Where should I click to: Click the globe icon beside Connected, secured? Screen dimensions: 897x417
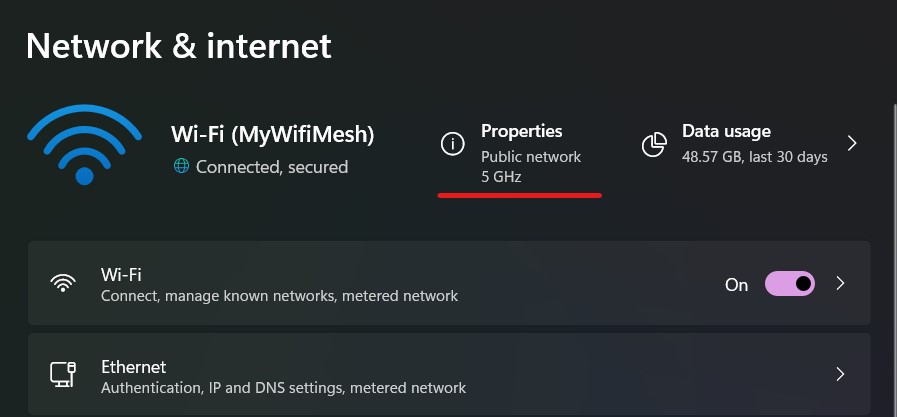181,166
